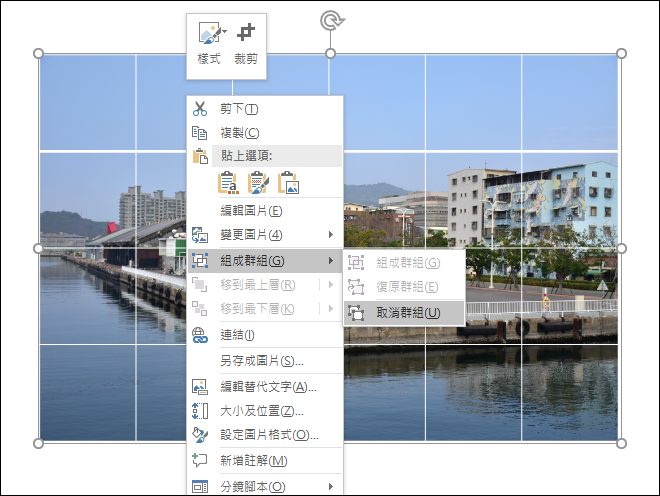Select the 裁剪 crop tool
This screenshot has width=660, height=496.
pyautogui.click(x=246, y=44)
